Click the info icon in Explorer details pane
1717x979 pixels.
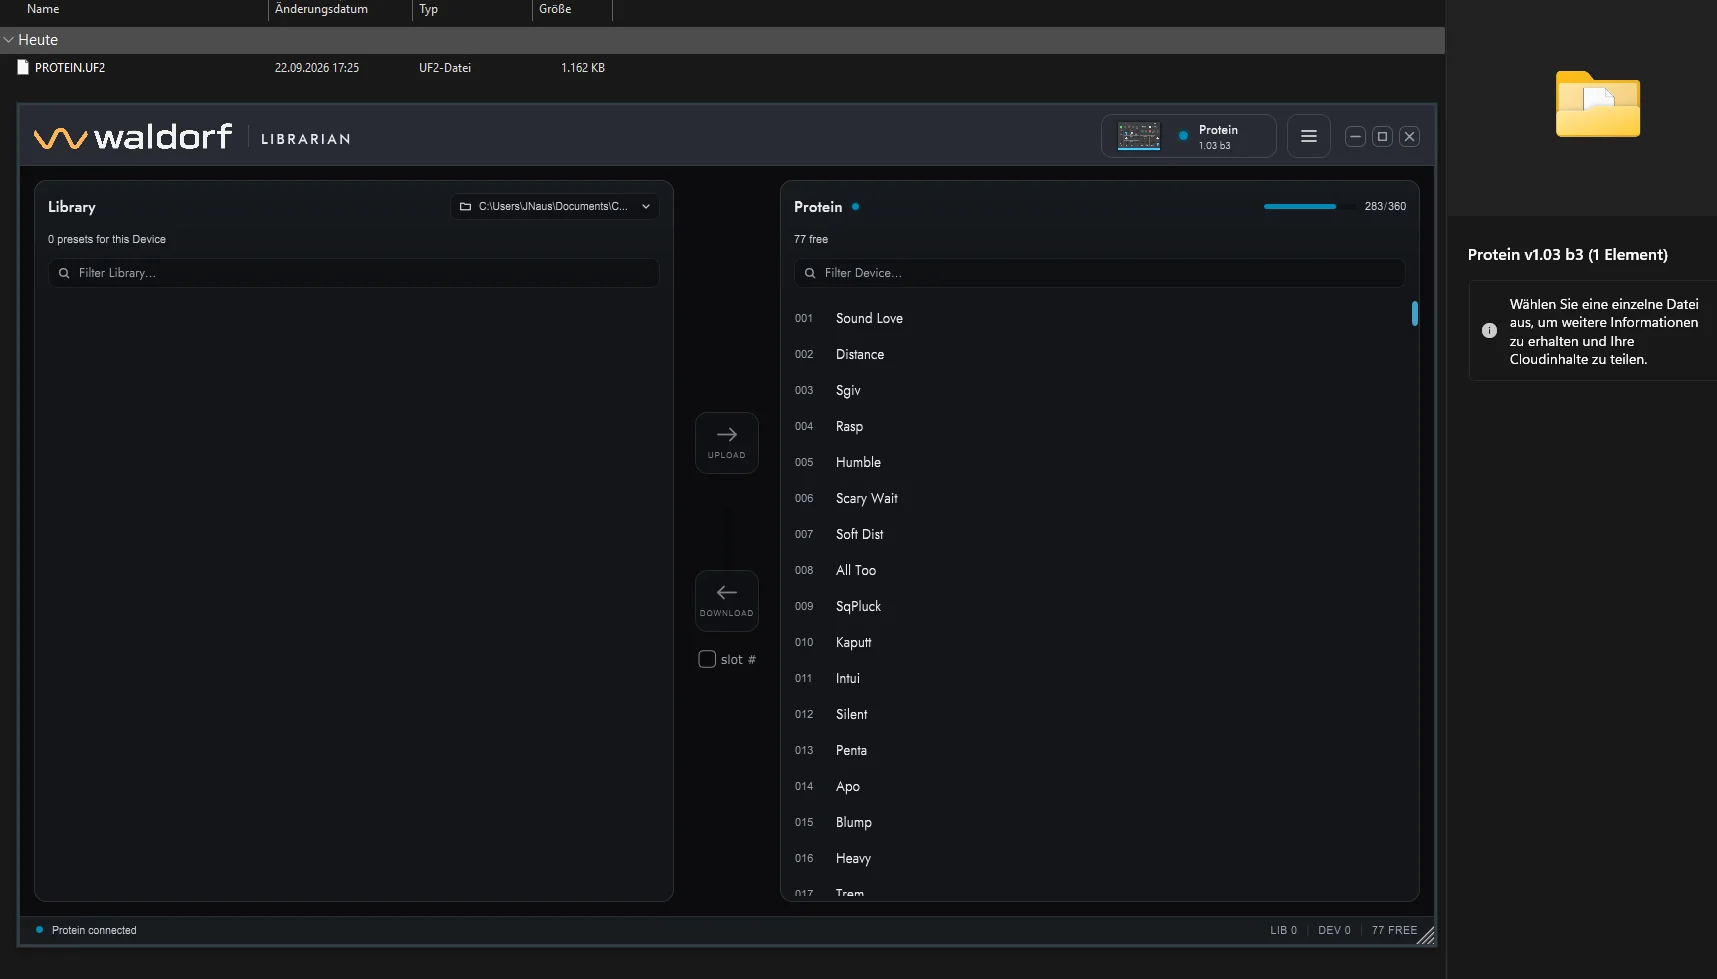tap(1489, 331)
